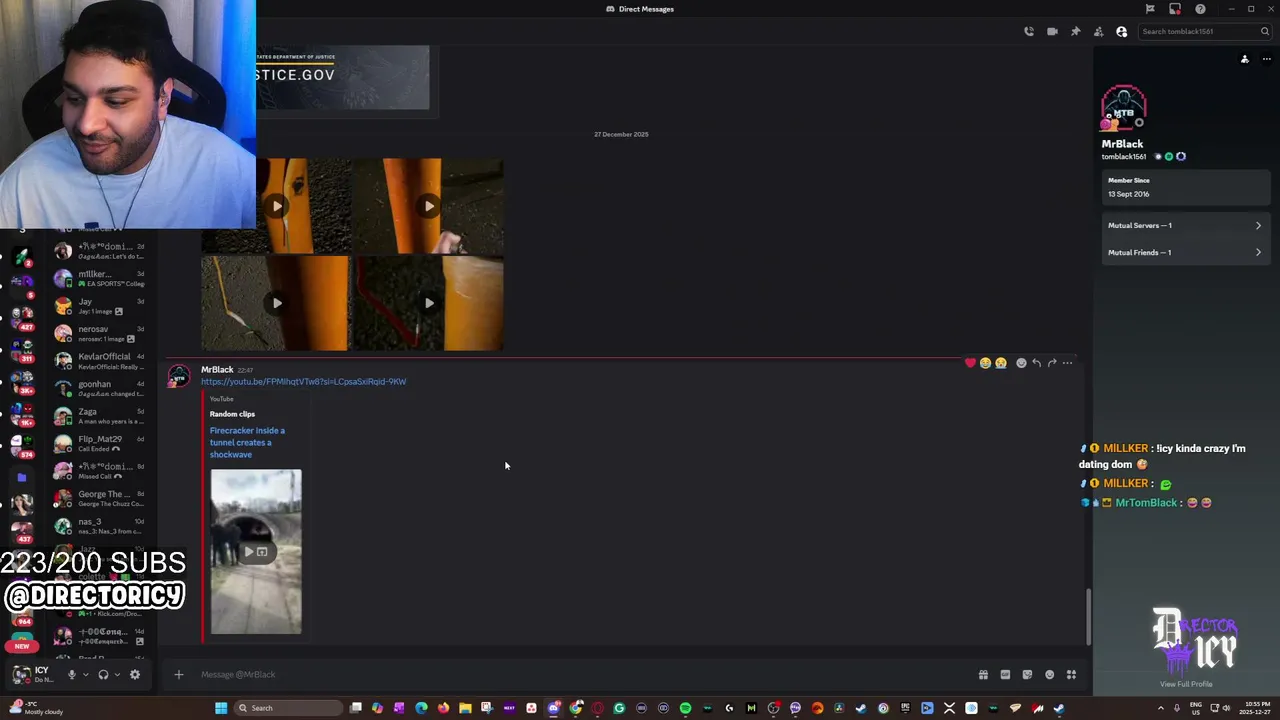Open Spotify from the taskbar
This screenshot has width=1280, height=720.
[685, 708]
